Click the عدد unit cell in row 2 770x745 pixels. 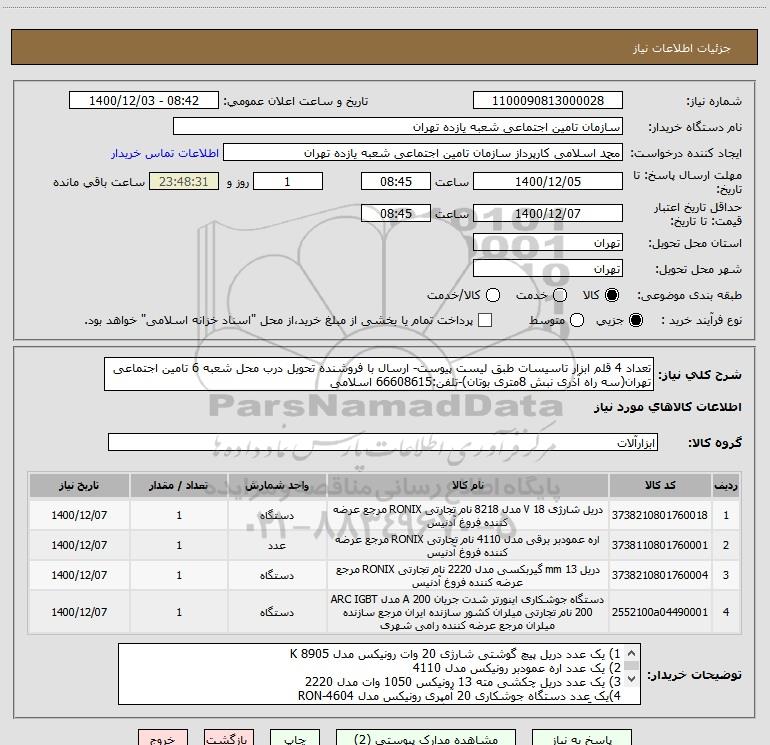click(x=277, y=546)
